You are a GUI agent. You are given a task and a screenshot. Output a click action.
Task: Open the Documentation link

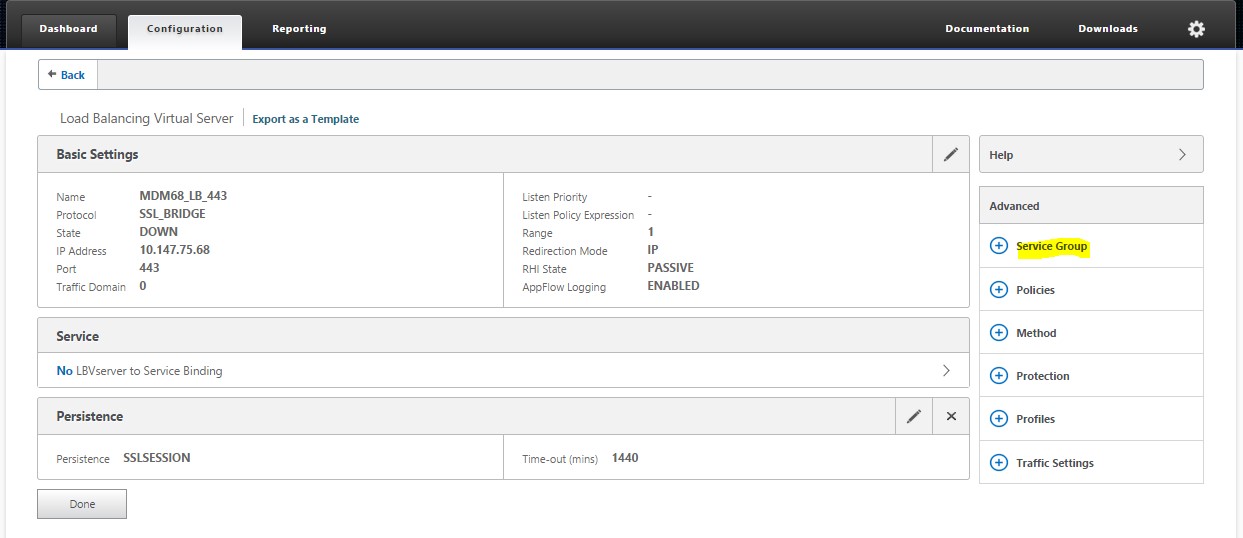[986, 29]
